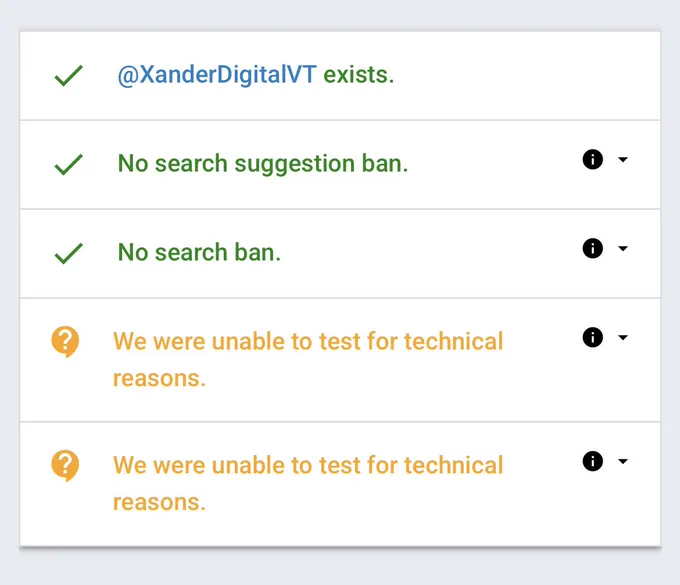Screen dimensions: 680x585
Task: Click the green checkmark next to exists
Action: (69, 75)
